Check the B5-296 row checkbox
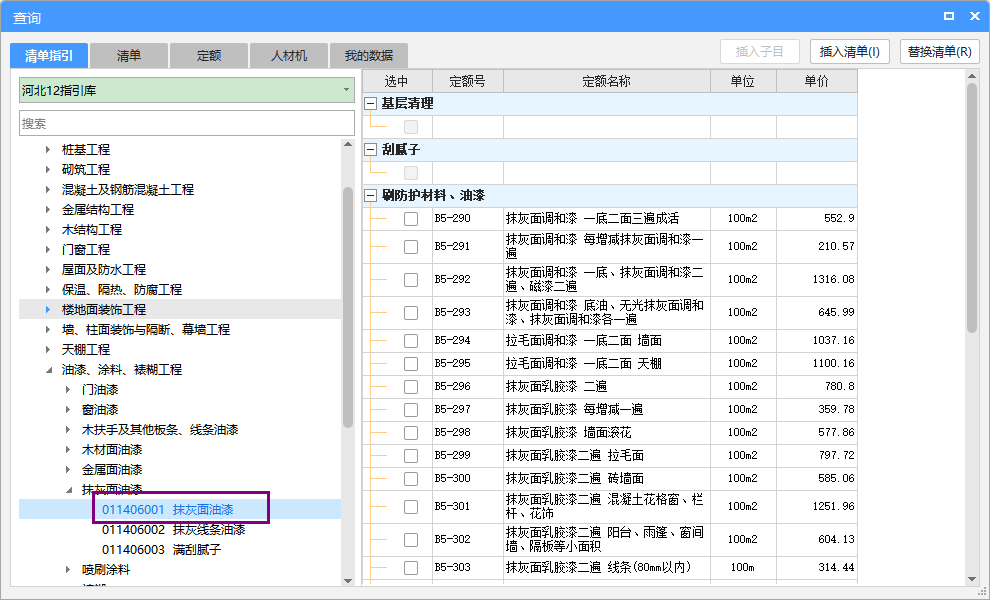Image resolution: width=990 pixels, height=600 pixels. coord(411,387)
